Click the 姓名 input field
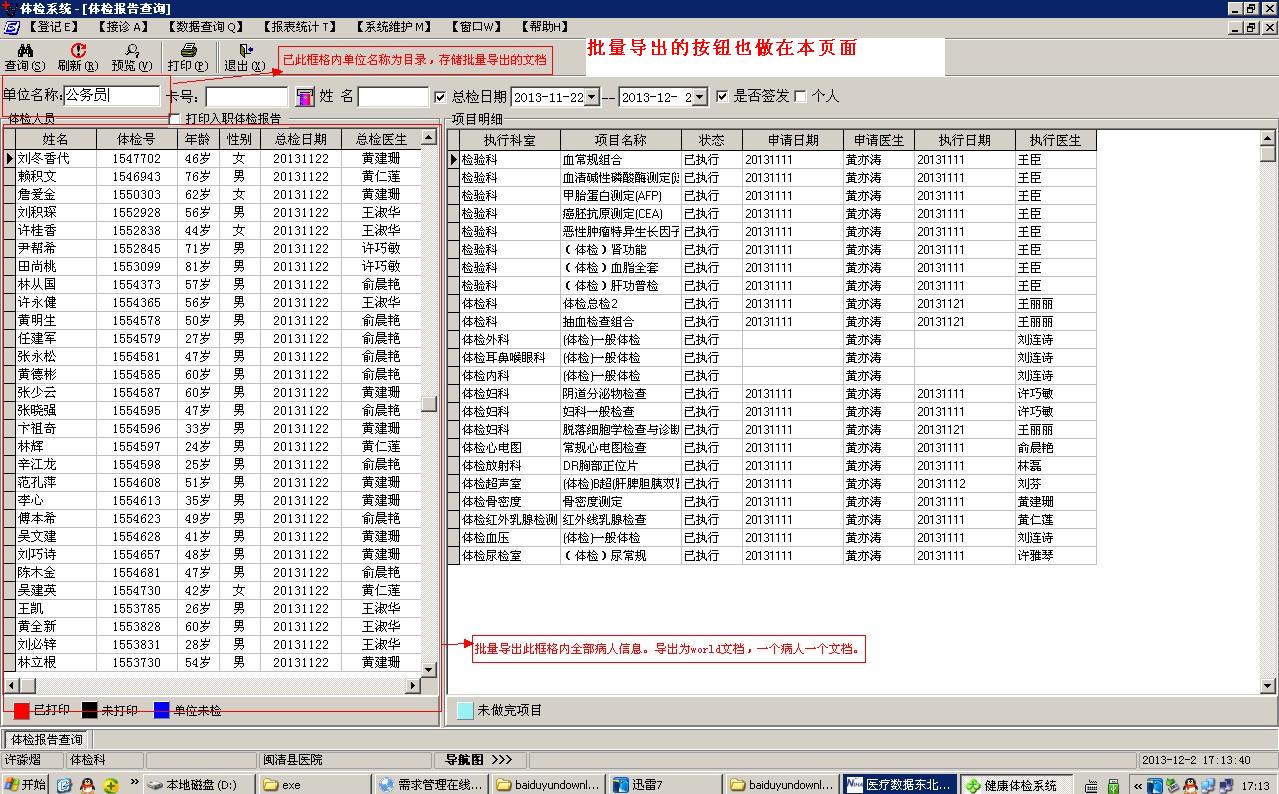 coord(393,97)
